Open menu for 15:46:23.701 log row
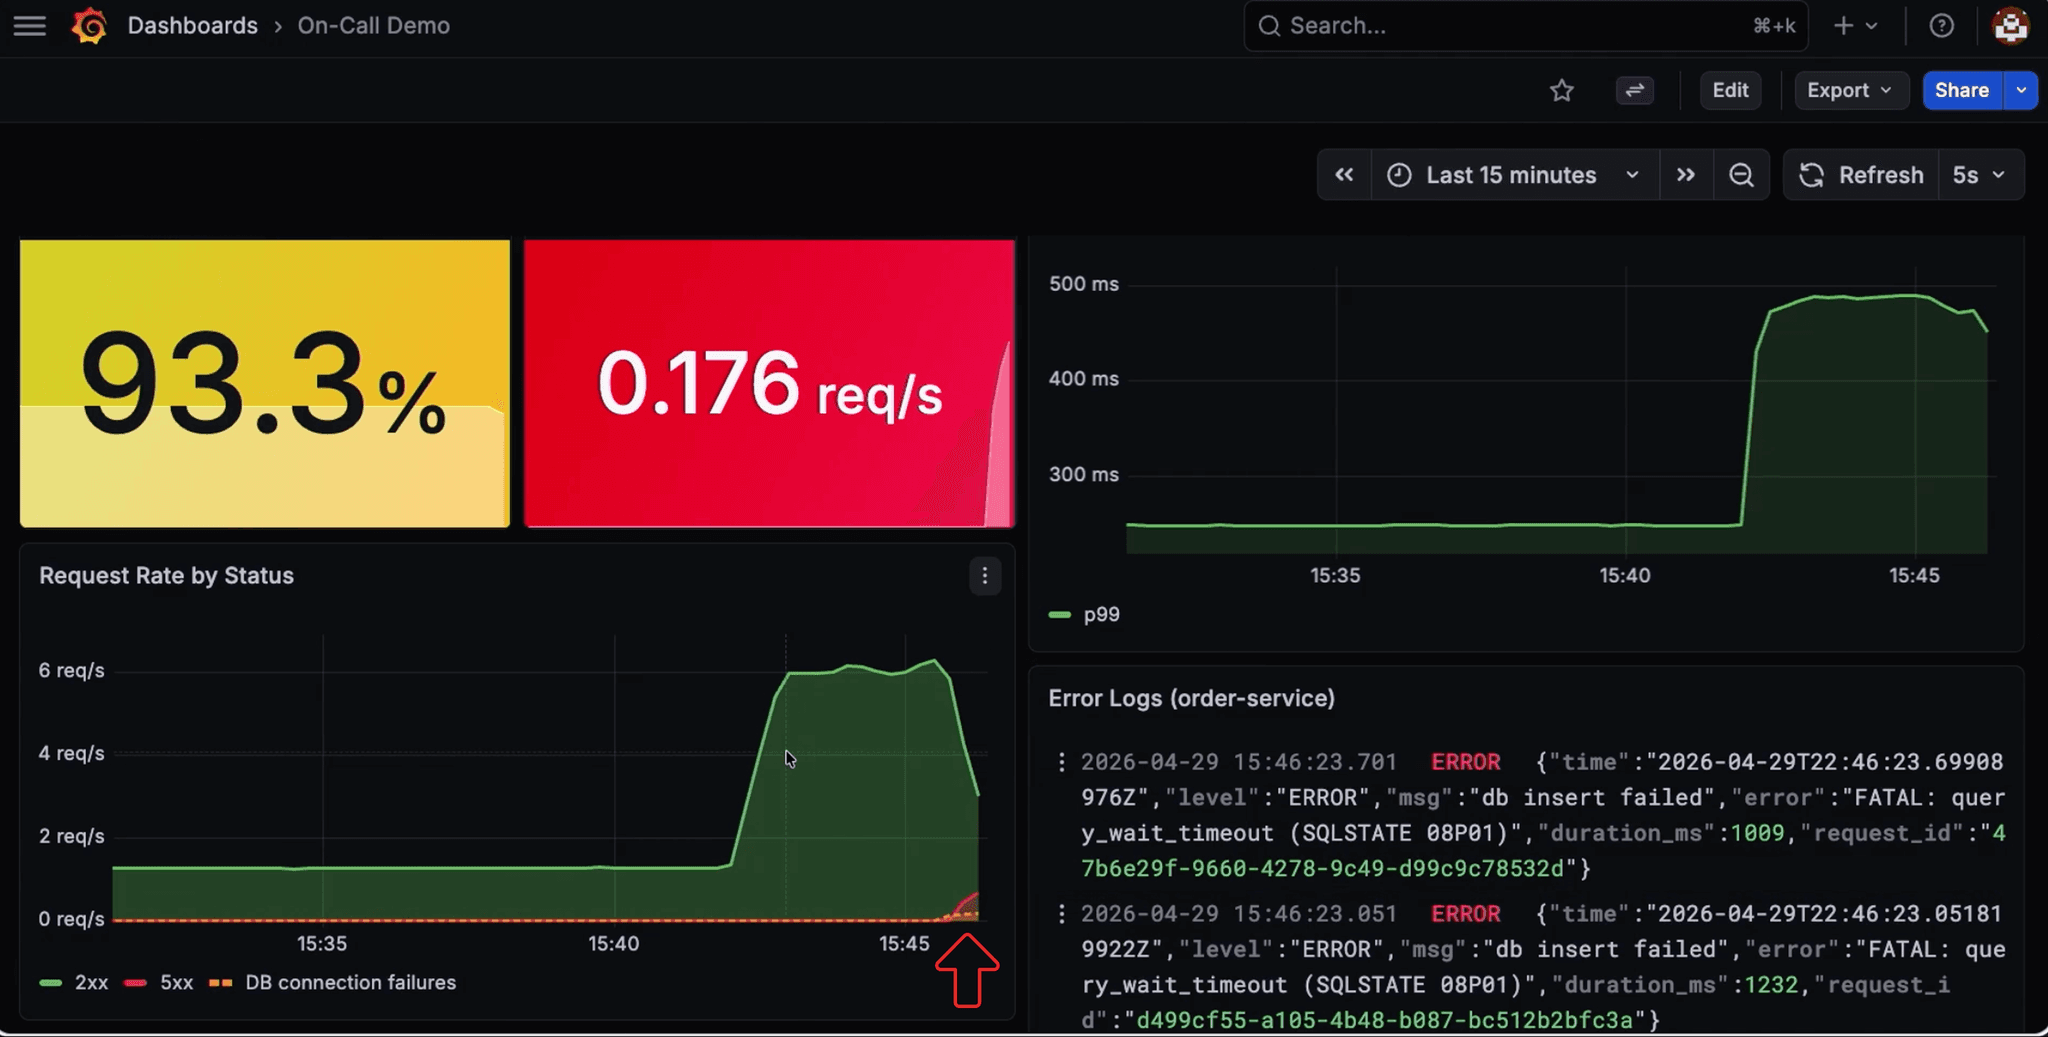 pyautogui.click(x=1061, y=763)
